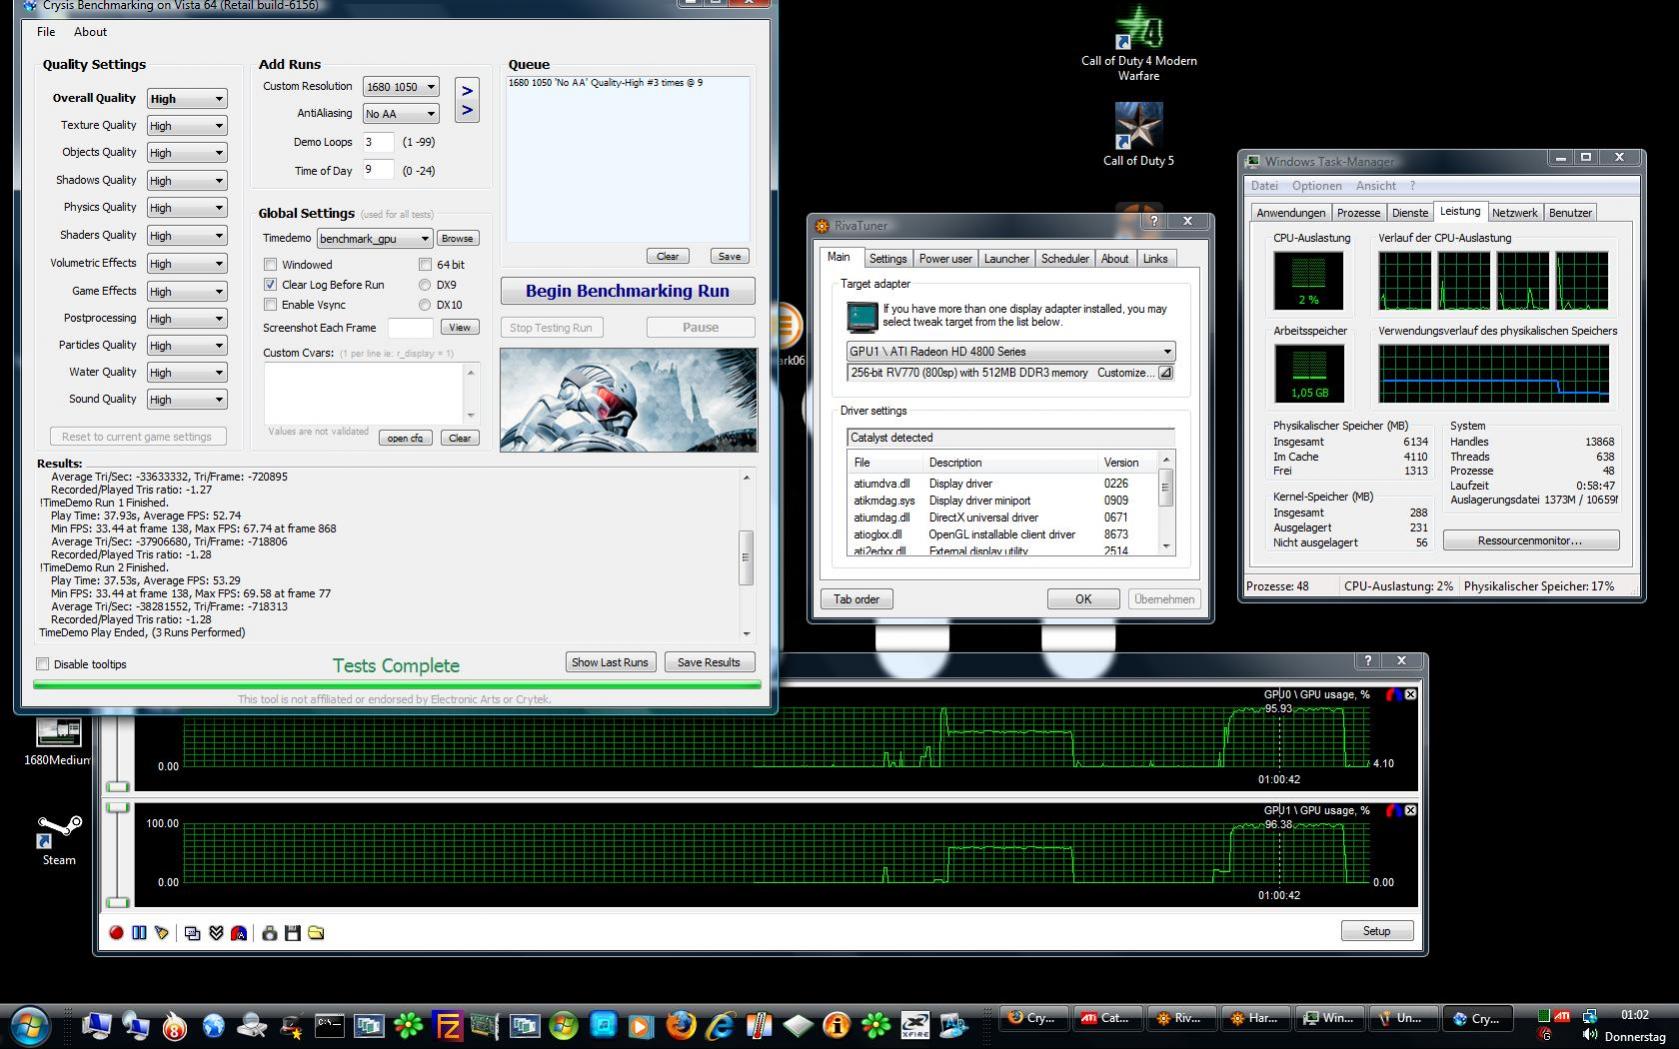Open the Windows Start orb

point(30,1025)
